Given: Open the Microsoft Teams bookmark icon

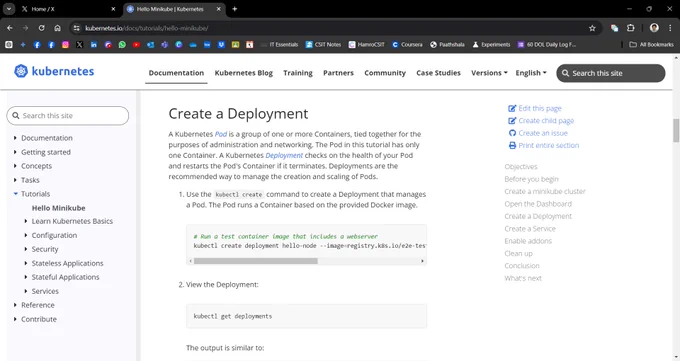Looking at the screenshot, I should (164, 45).
